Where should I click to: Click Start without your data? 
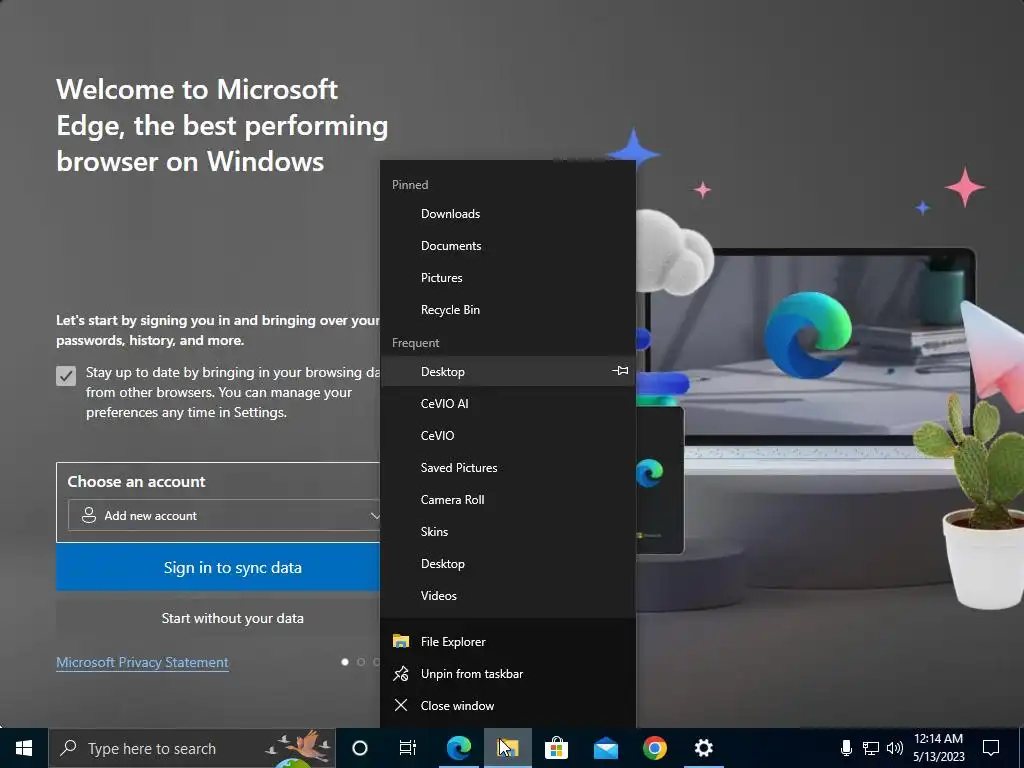pos(218,618)
